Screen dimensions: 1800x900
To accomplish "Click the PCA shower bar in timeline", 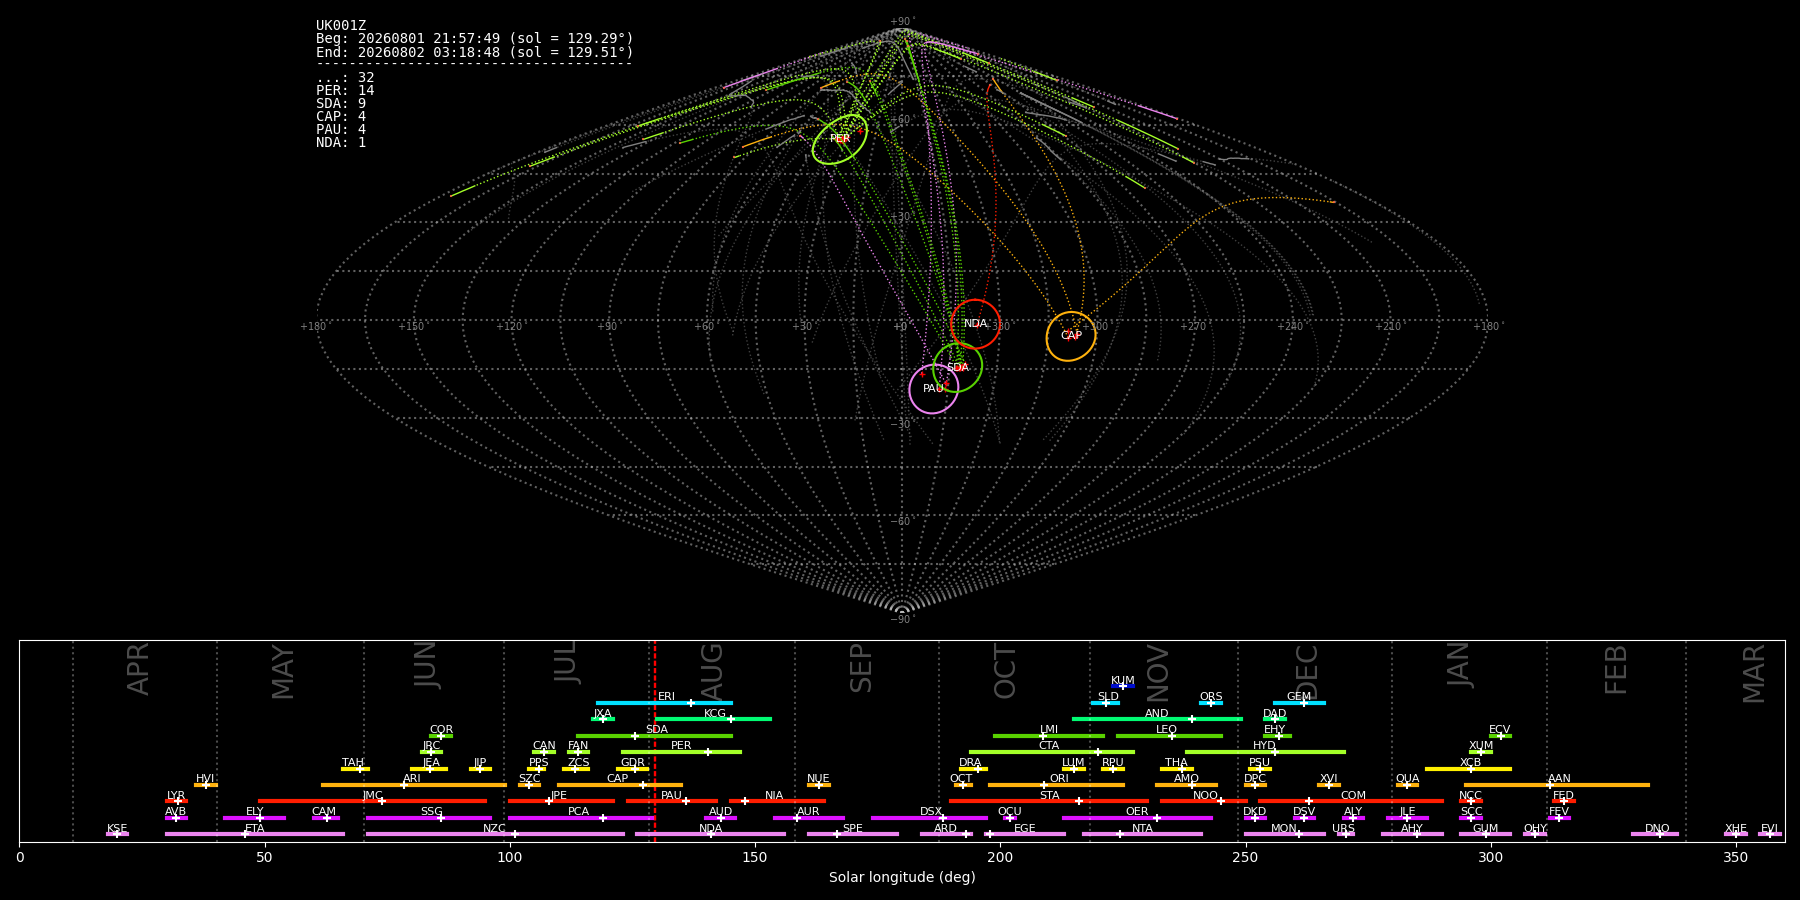I will [581, 818].
